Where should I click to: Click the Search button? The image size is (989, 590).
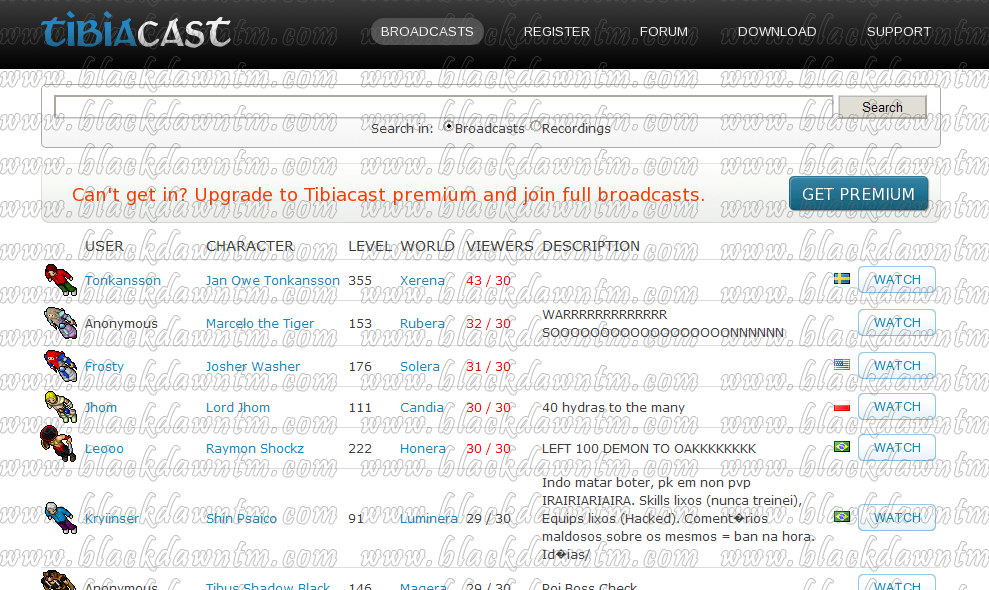(x=882, y=107)
